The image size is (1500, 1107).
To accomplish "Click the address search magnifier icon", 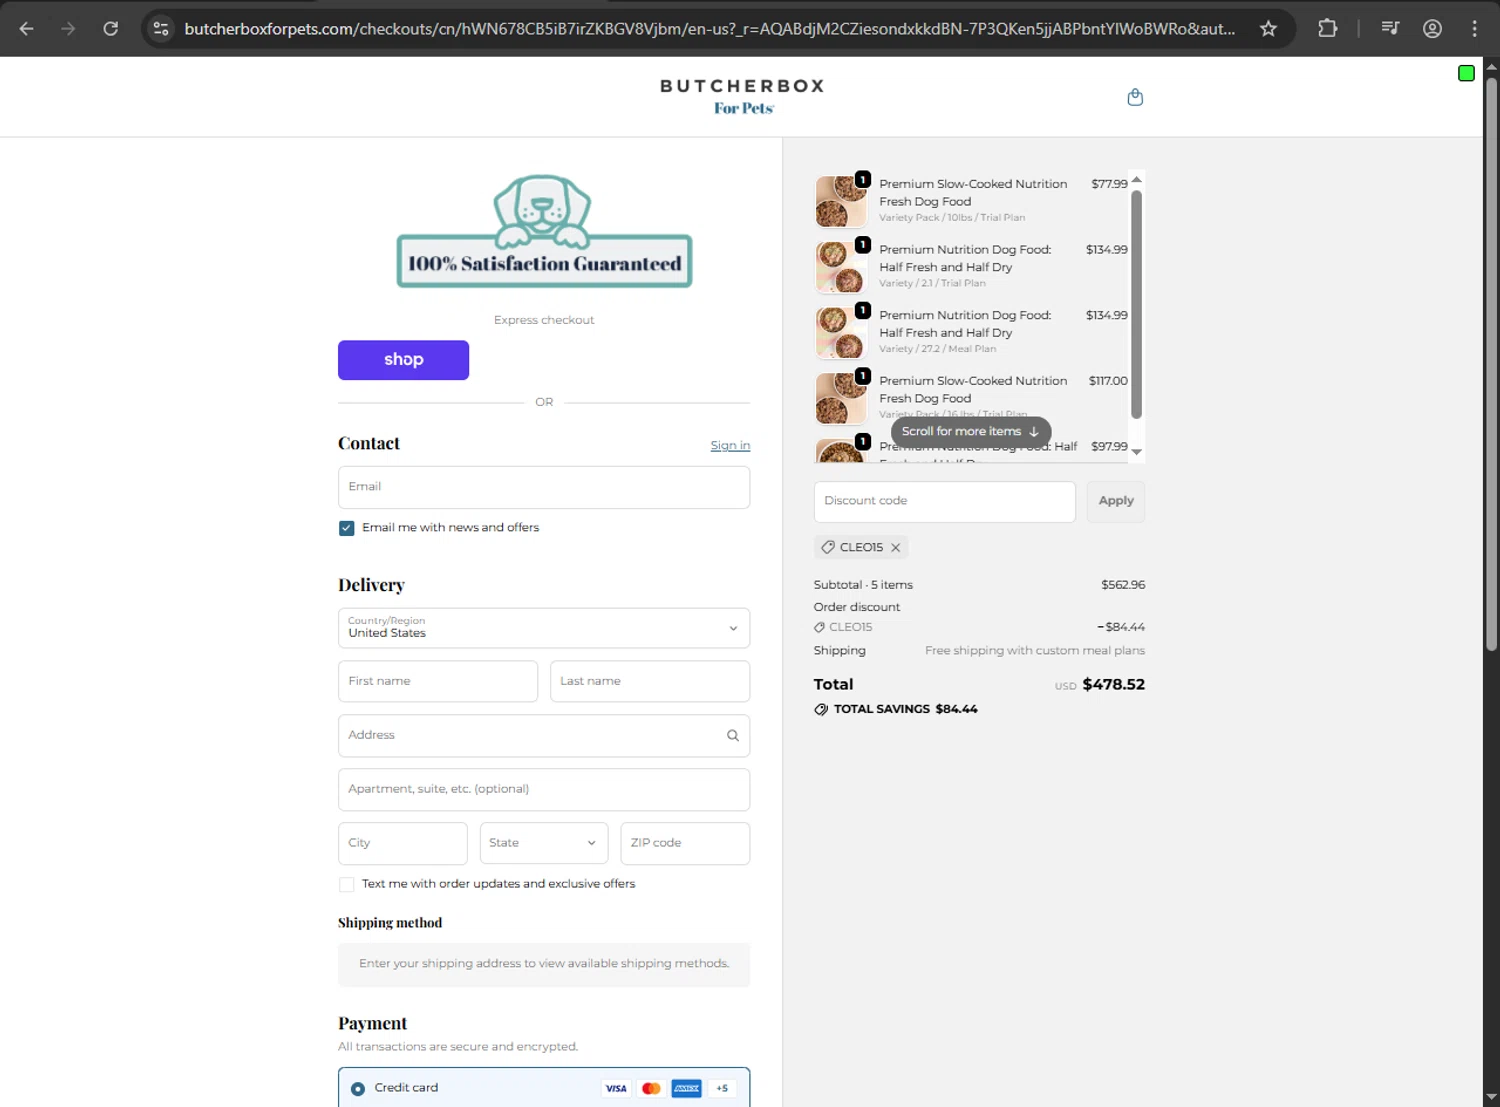I will (x=733, y=735).
